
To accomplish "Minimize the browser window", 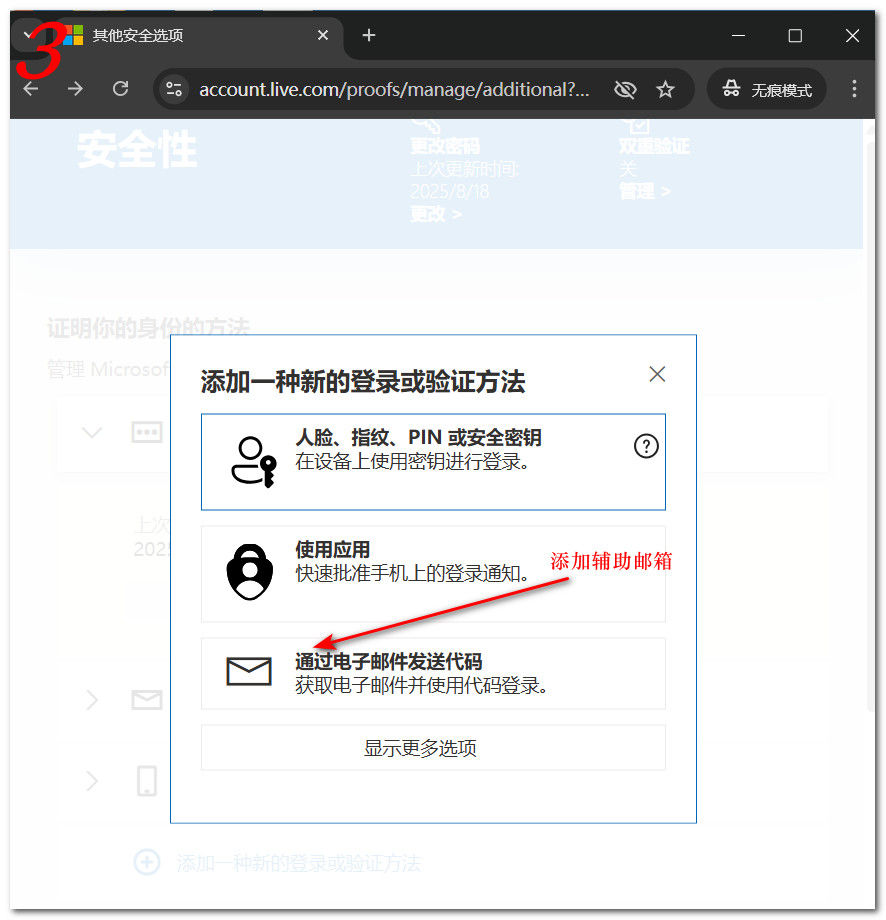I will (x=738, y=36).
